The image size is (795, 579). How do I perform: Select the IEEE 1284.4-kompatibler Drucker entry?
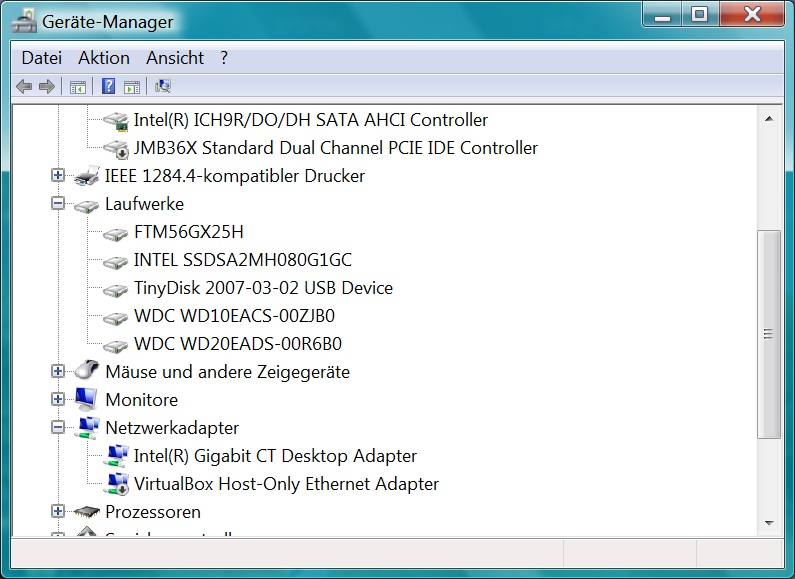(235, 176)
